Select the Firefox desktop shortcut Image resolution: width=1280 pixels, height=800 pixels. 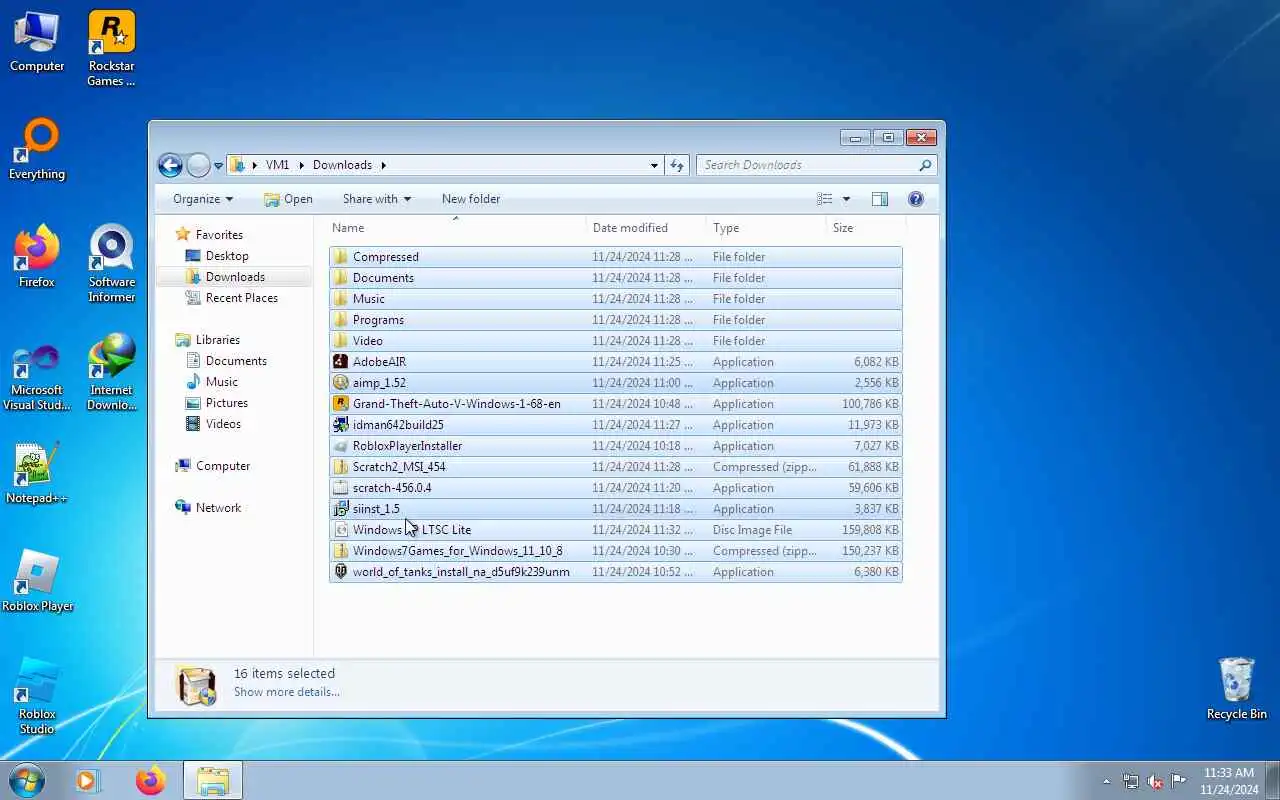tap(37, 257)
